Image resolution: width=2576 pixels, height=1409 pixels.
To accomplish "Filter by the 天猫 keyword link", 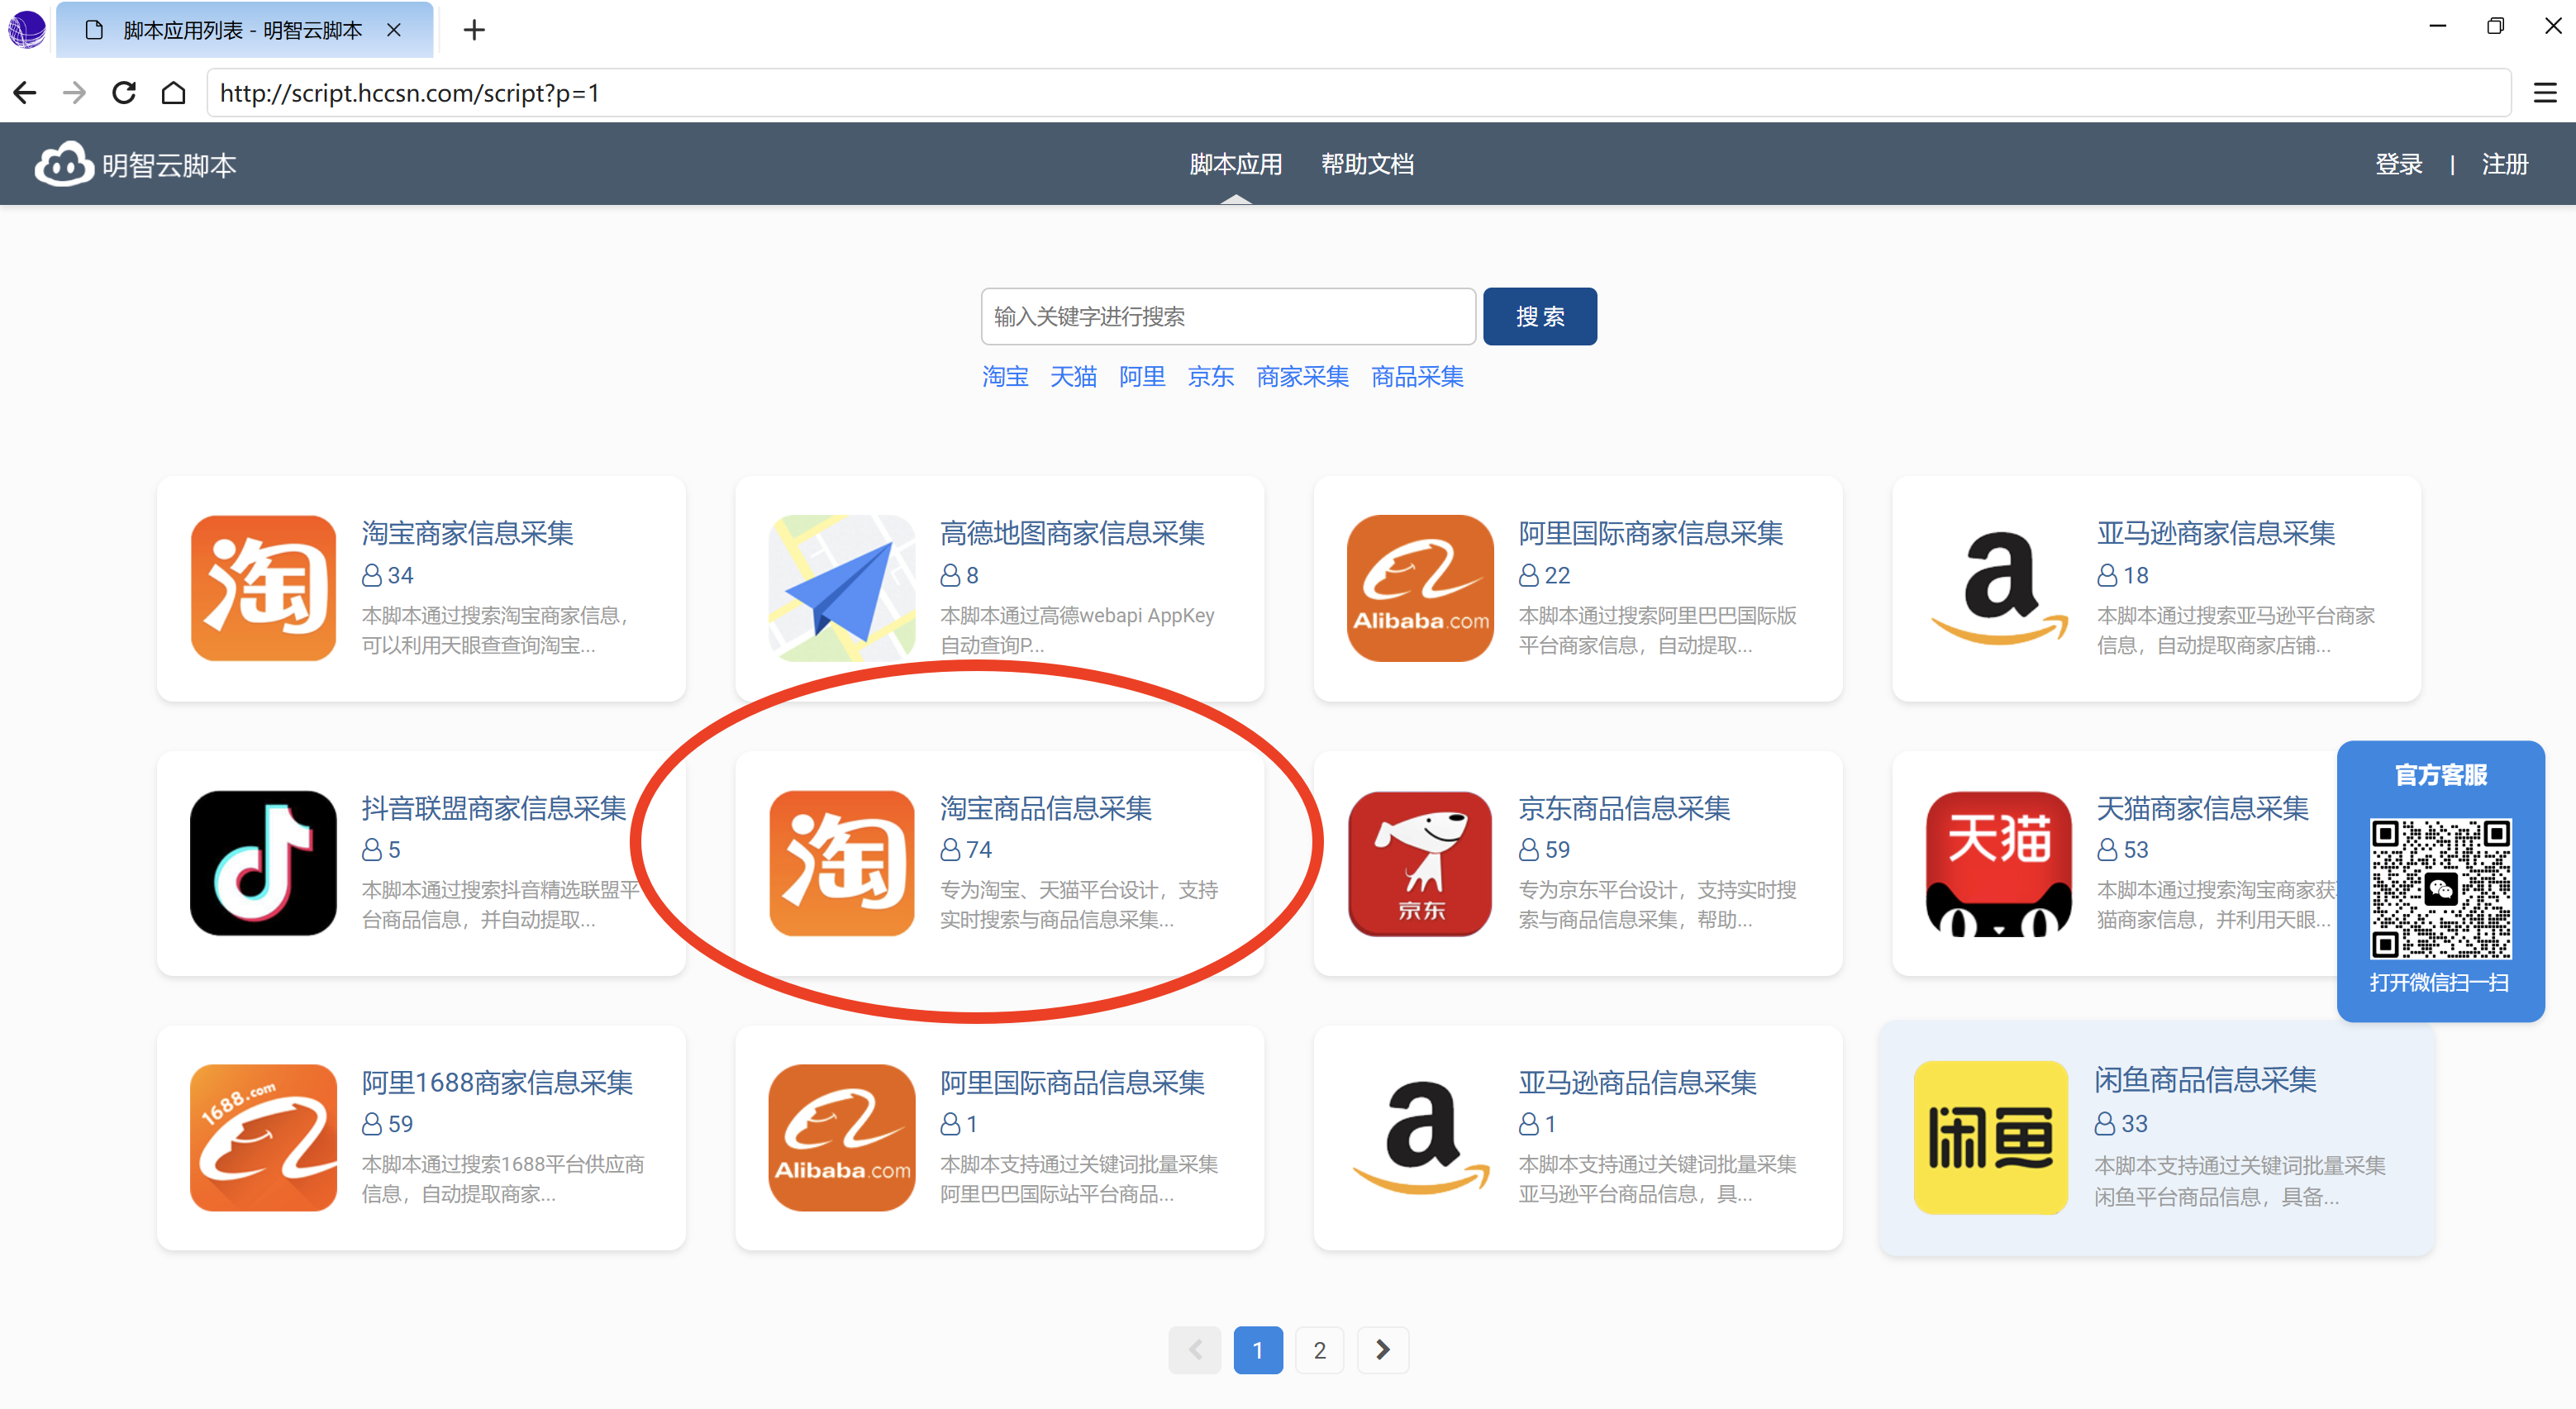I will 1073,377.
